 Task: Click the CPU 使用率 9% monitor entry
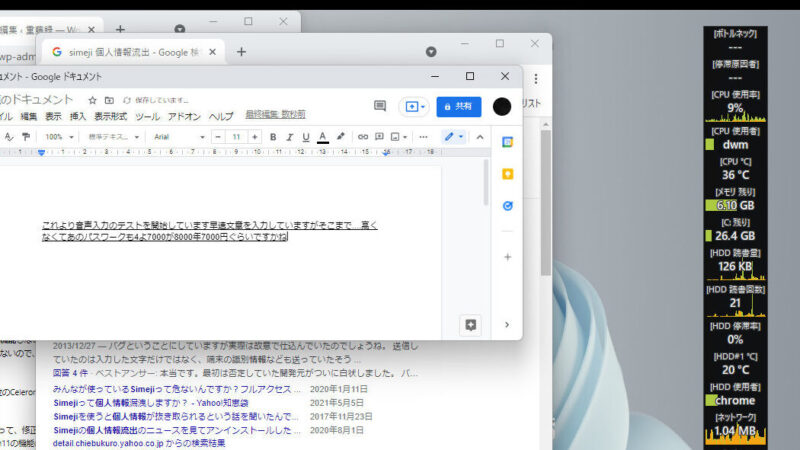735,106
